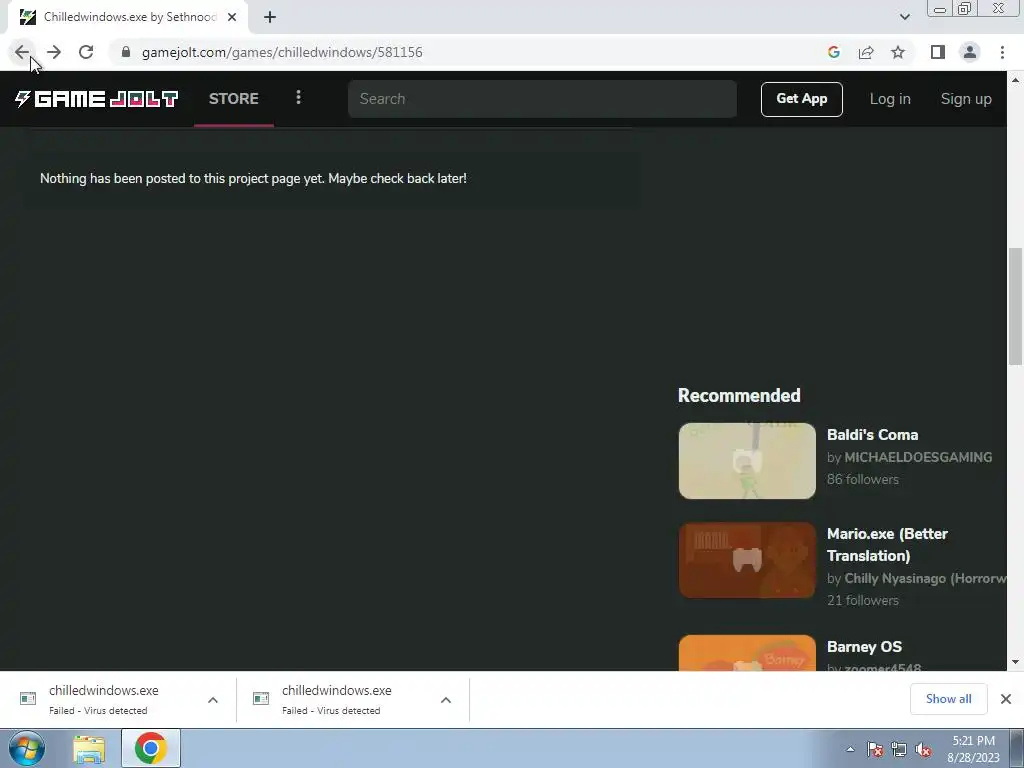
Task: Open Chilly Nyasinago author link
Action: point(925,579)
